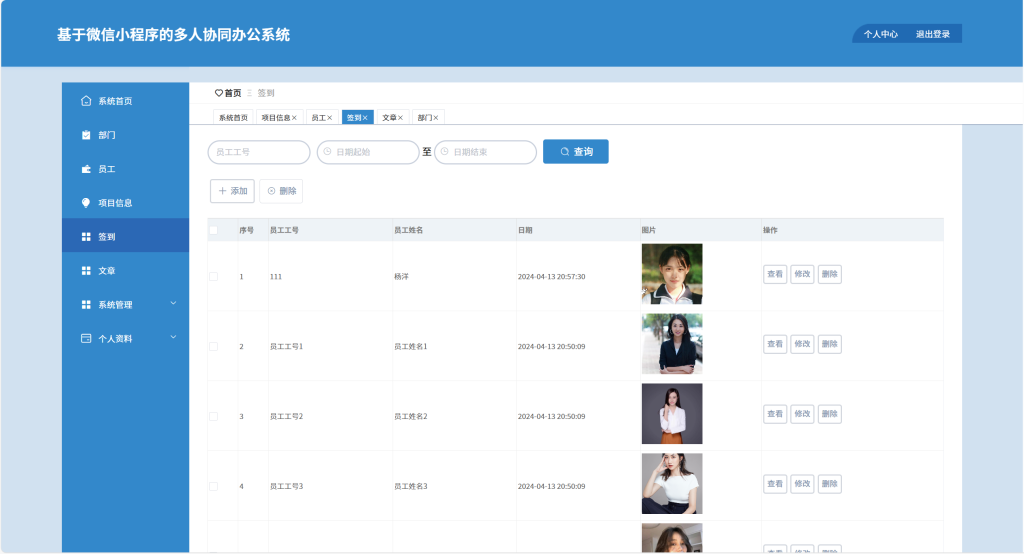This screenshot has height=554, width=1024.
Task: Click the grid icon beside 文章 in sidebar
Action: point(86,270)
